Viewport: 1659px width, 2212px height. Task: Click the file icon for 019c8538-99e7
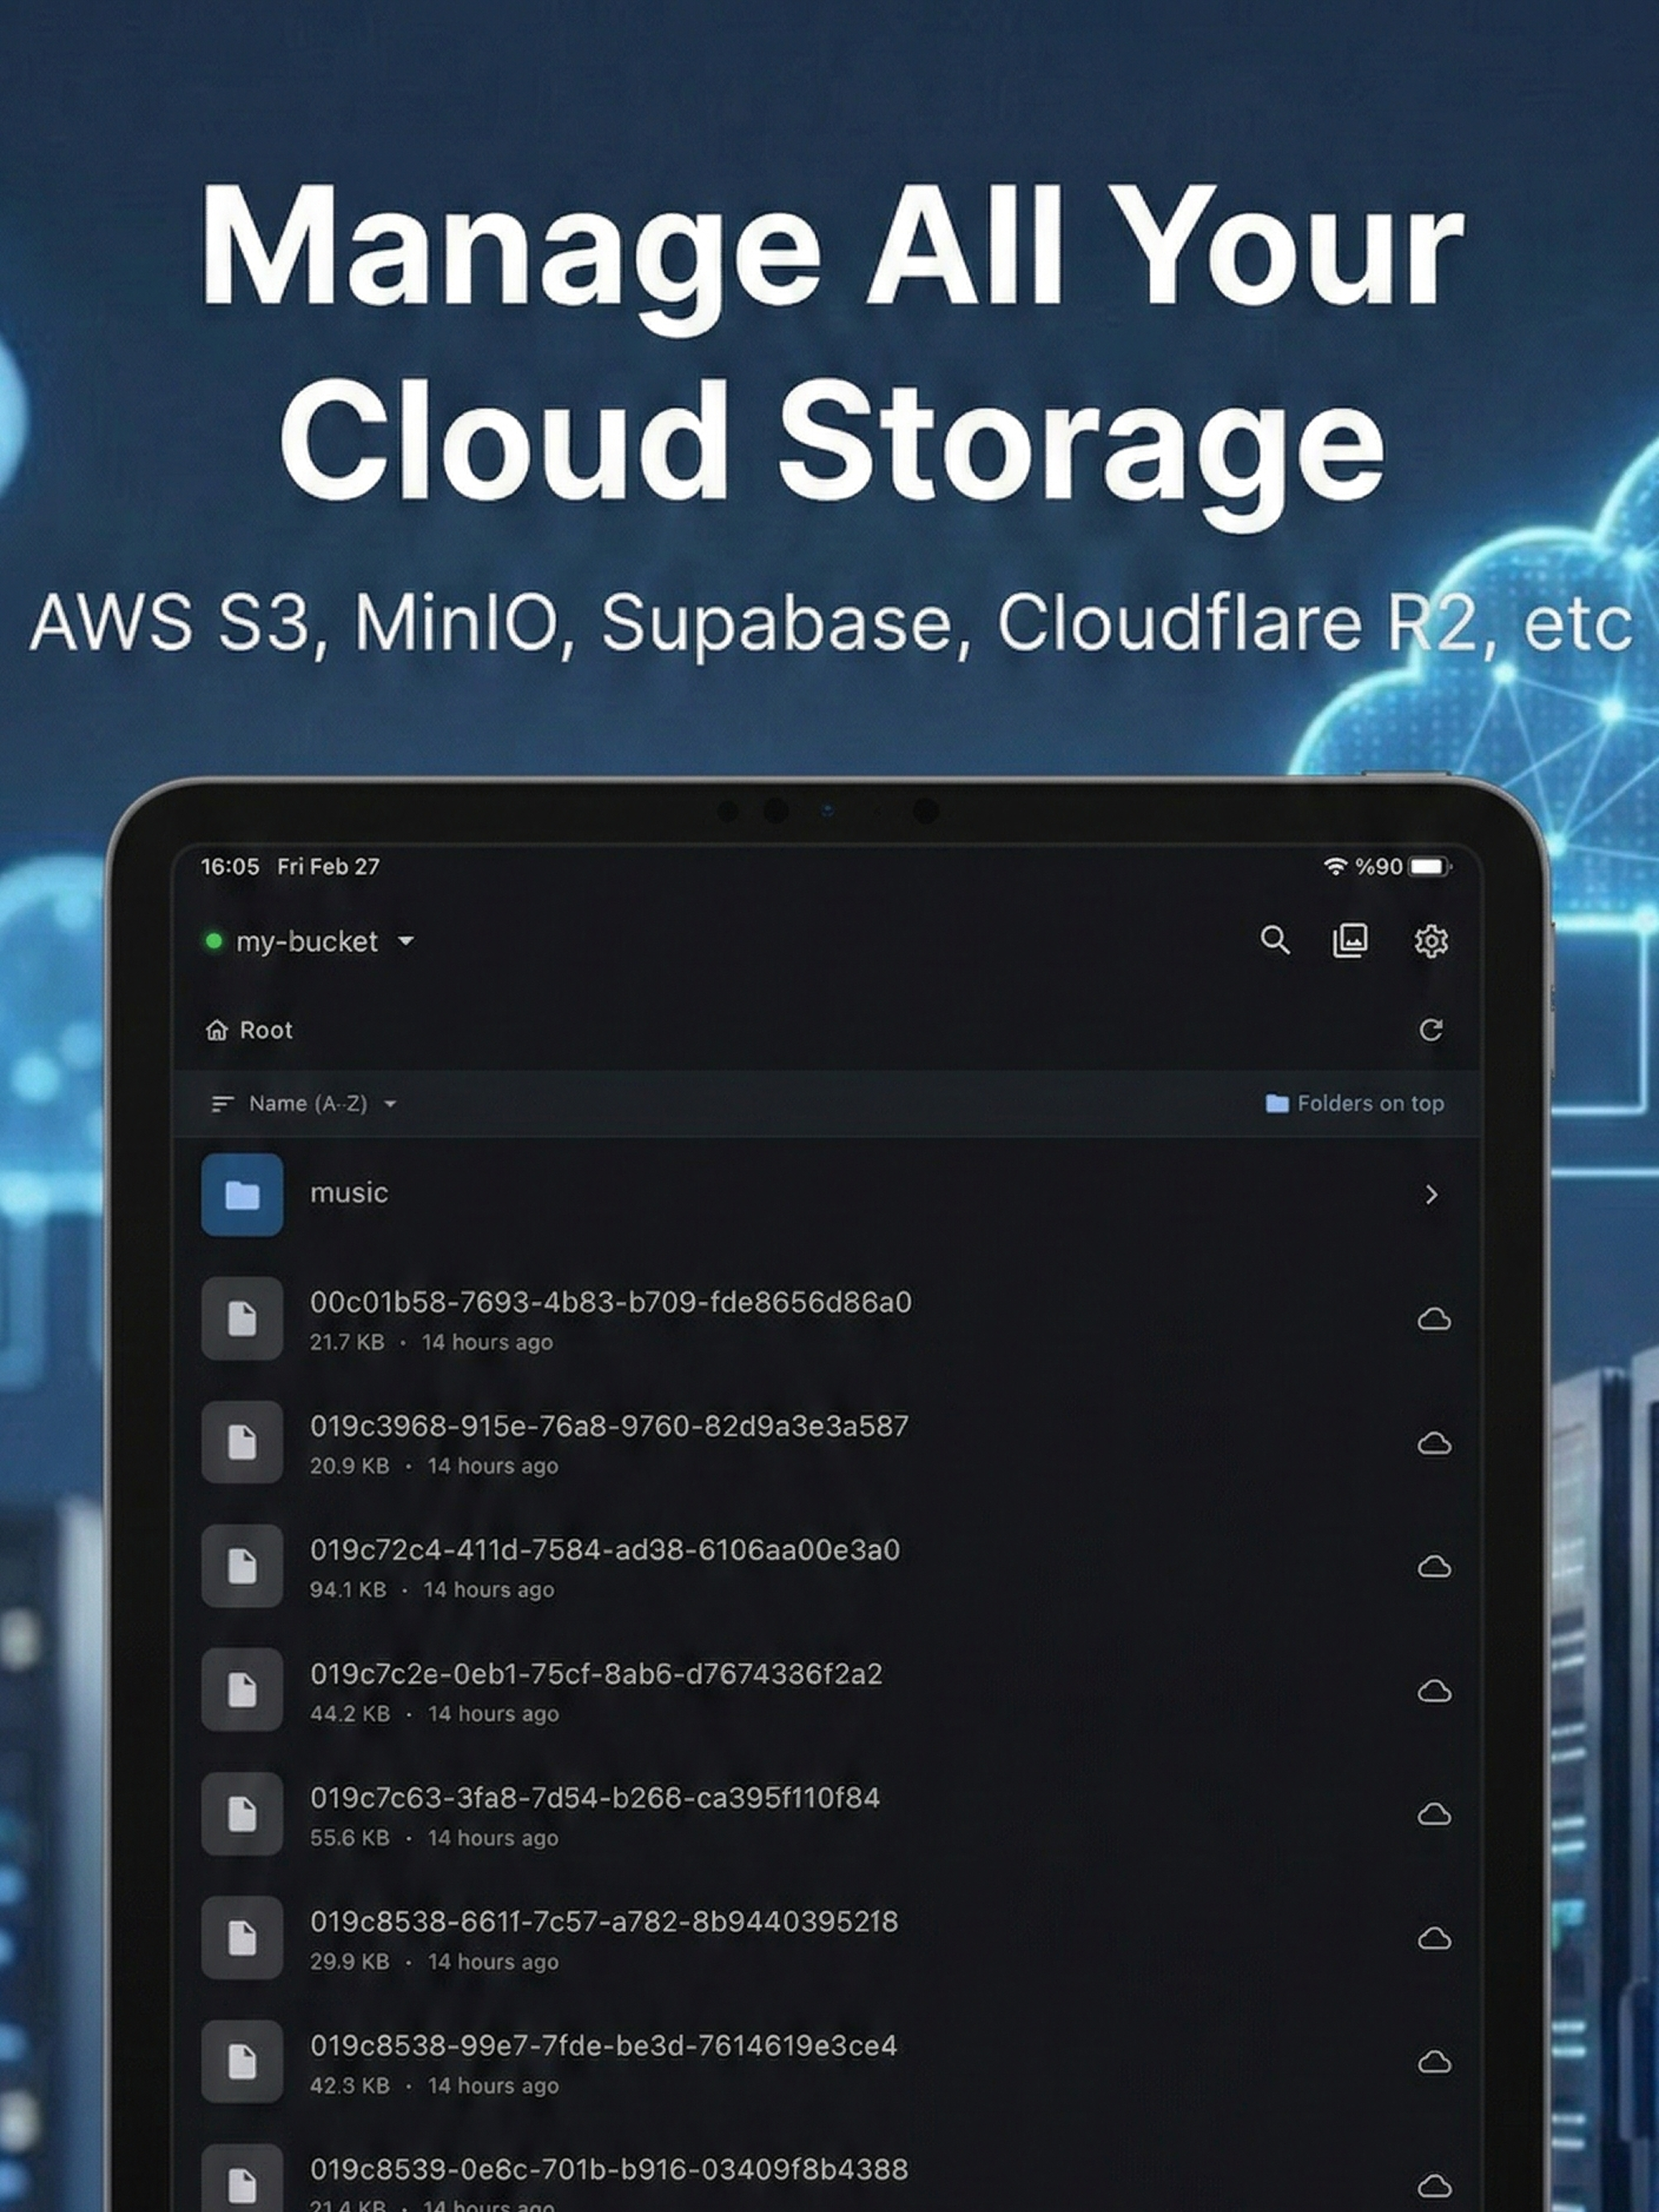click(242, 2063)
